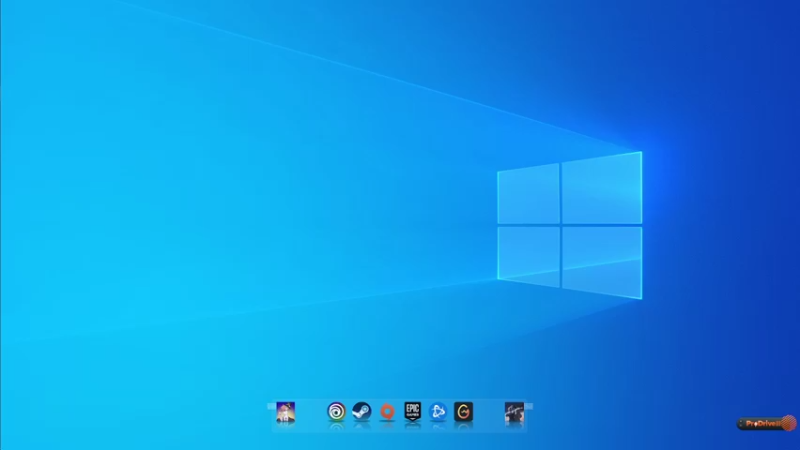Open the game cover at the dock's left end

coord(286,412)
